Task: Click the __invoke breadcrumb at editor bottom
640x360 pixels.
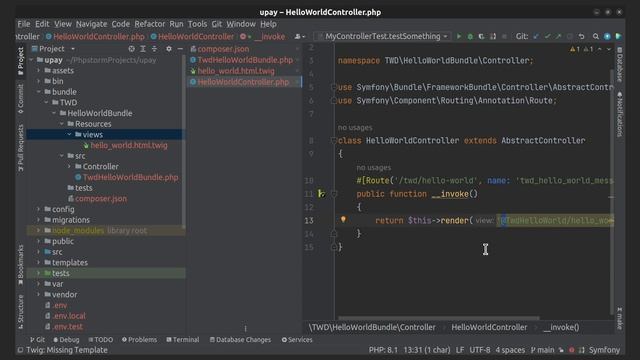Action: pyautogui.click(x=561, y=327)
